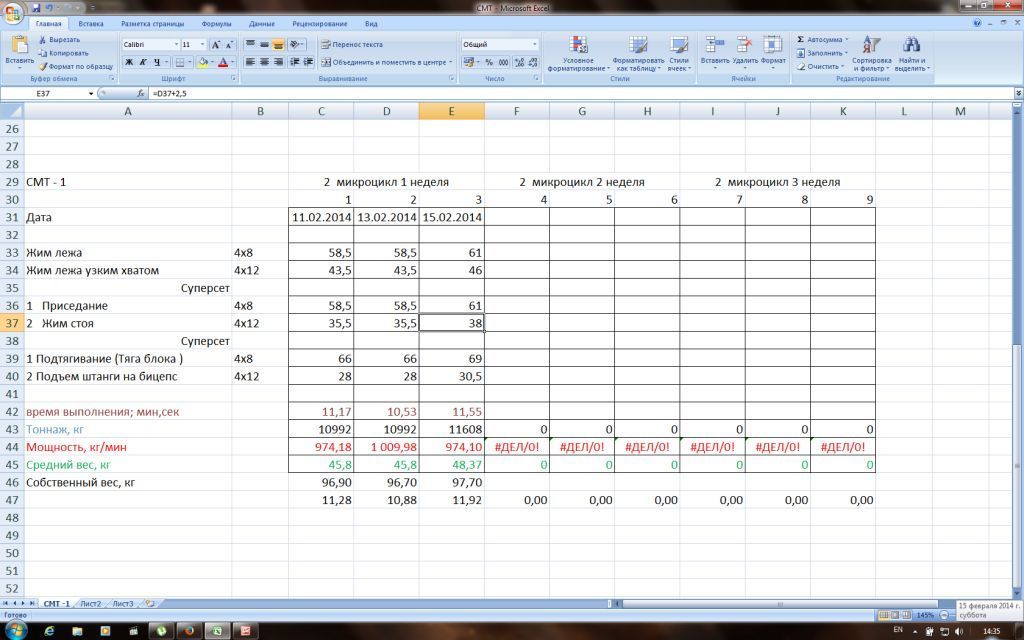1024x640 pixels.
Task: Open the Лист2 sheet tab
Action: [91, 604]
